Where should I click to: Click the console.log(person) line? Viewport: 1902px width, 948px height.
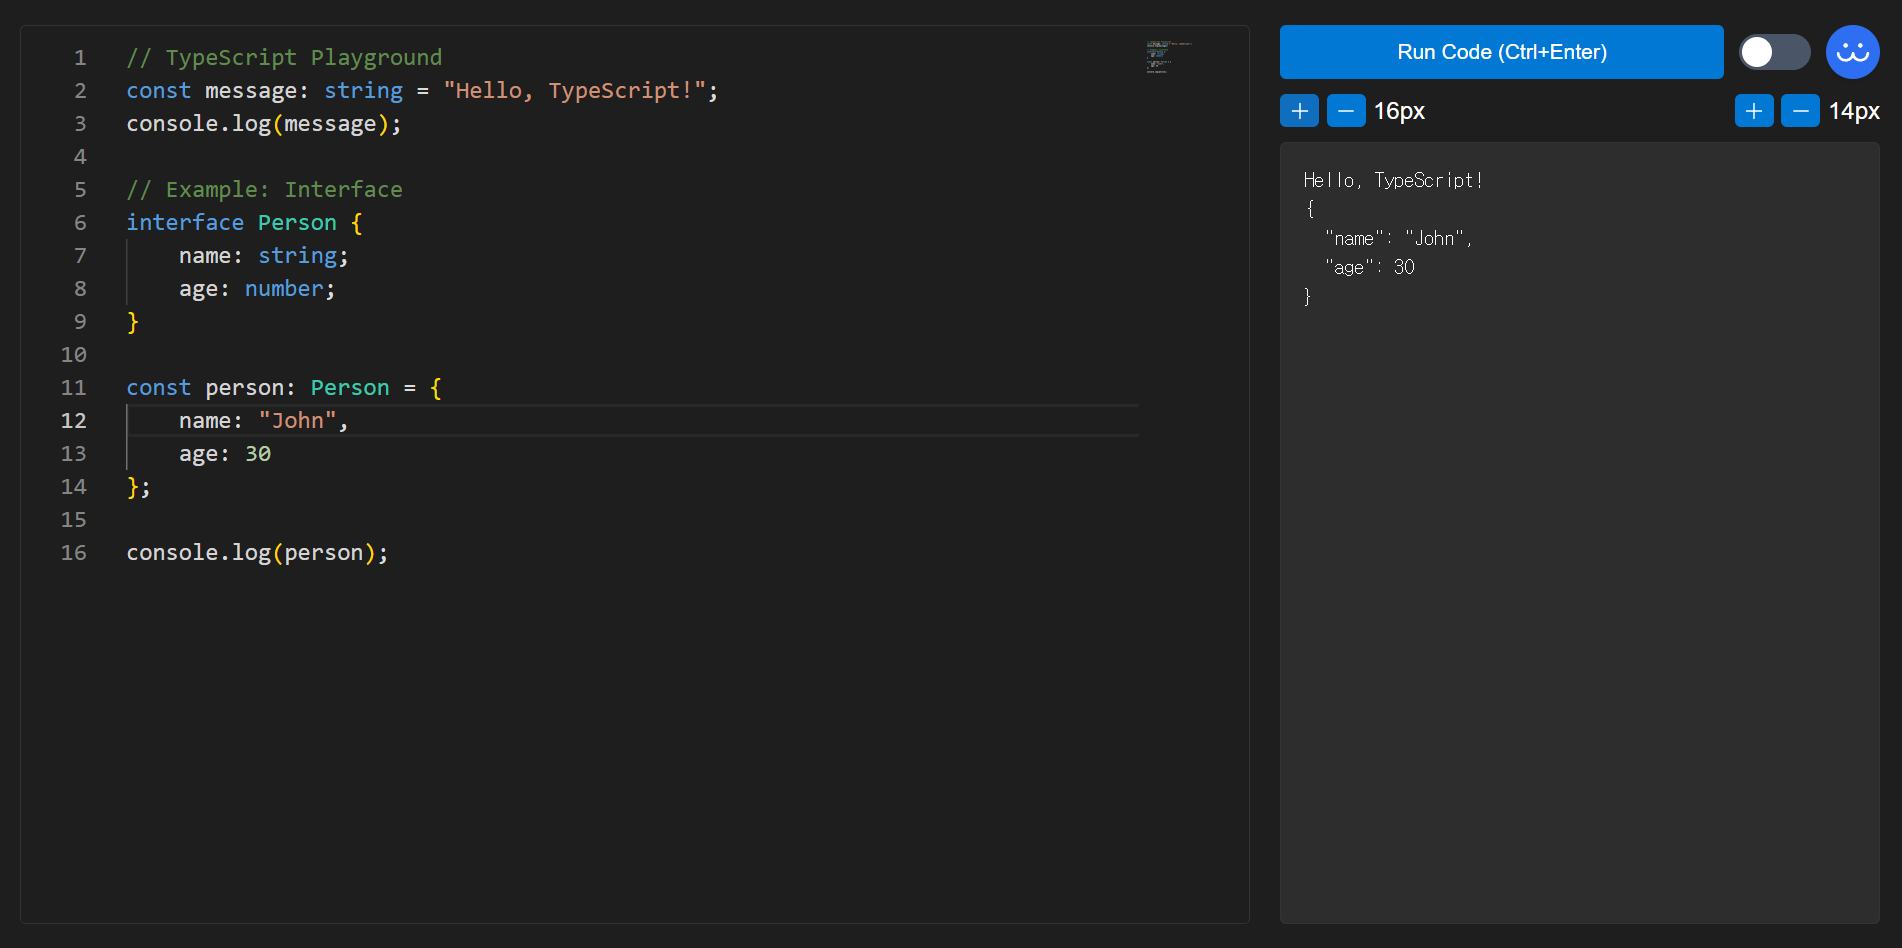click(x=257, y=553)
